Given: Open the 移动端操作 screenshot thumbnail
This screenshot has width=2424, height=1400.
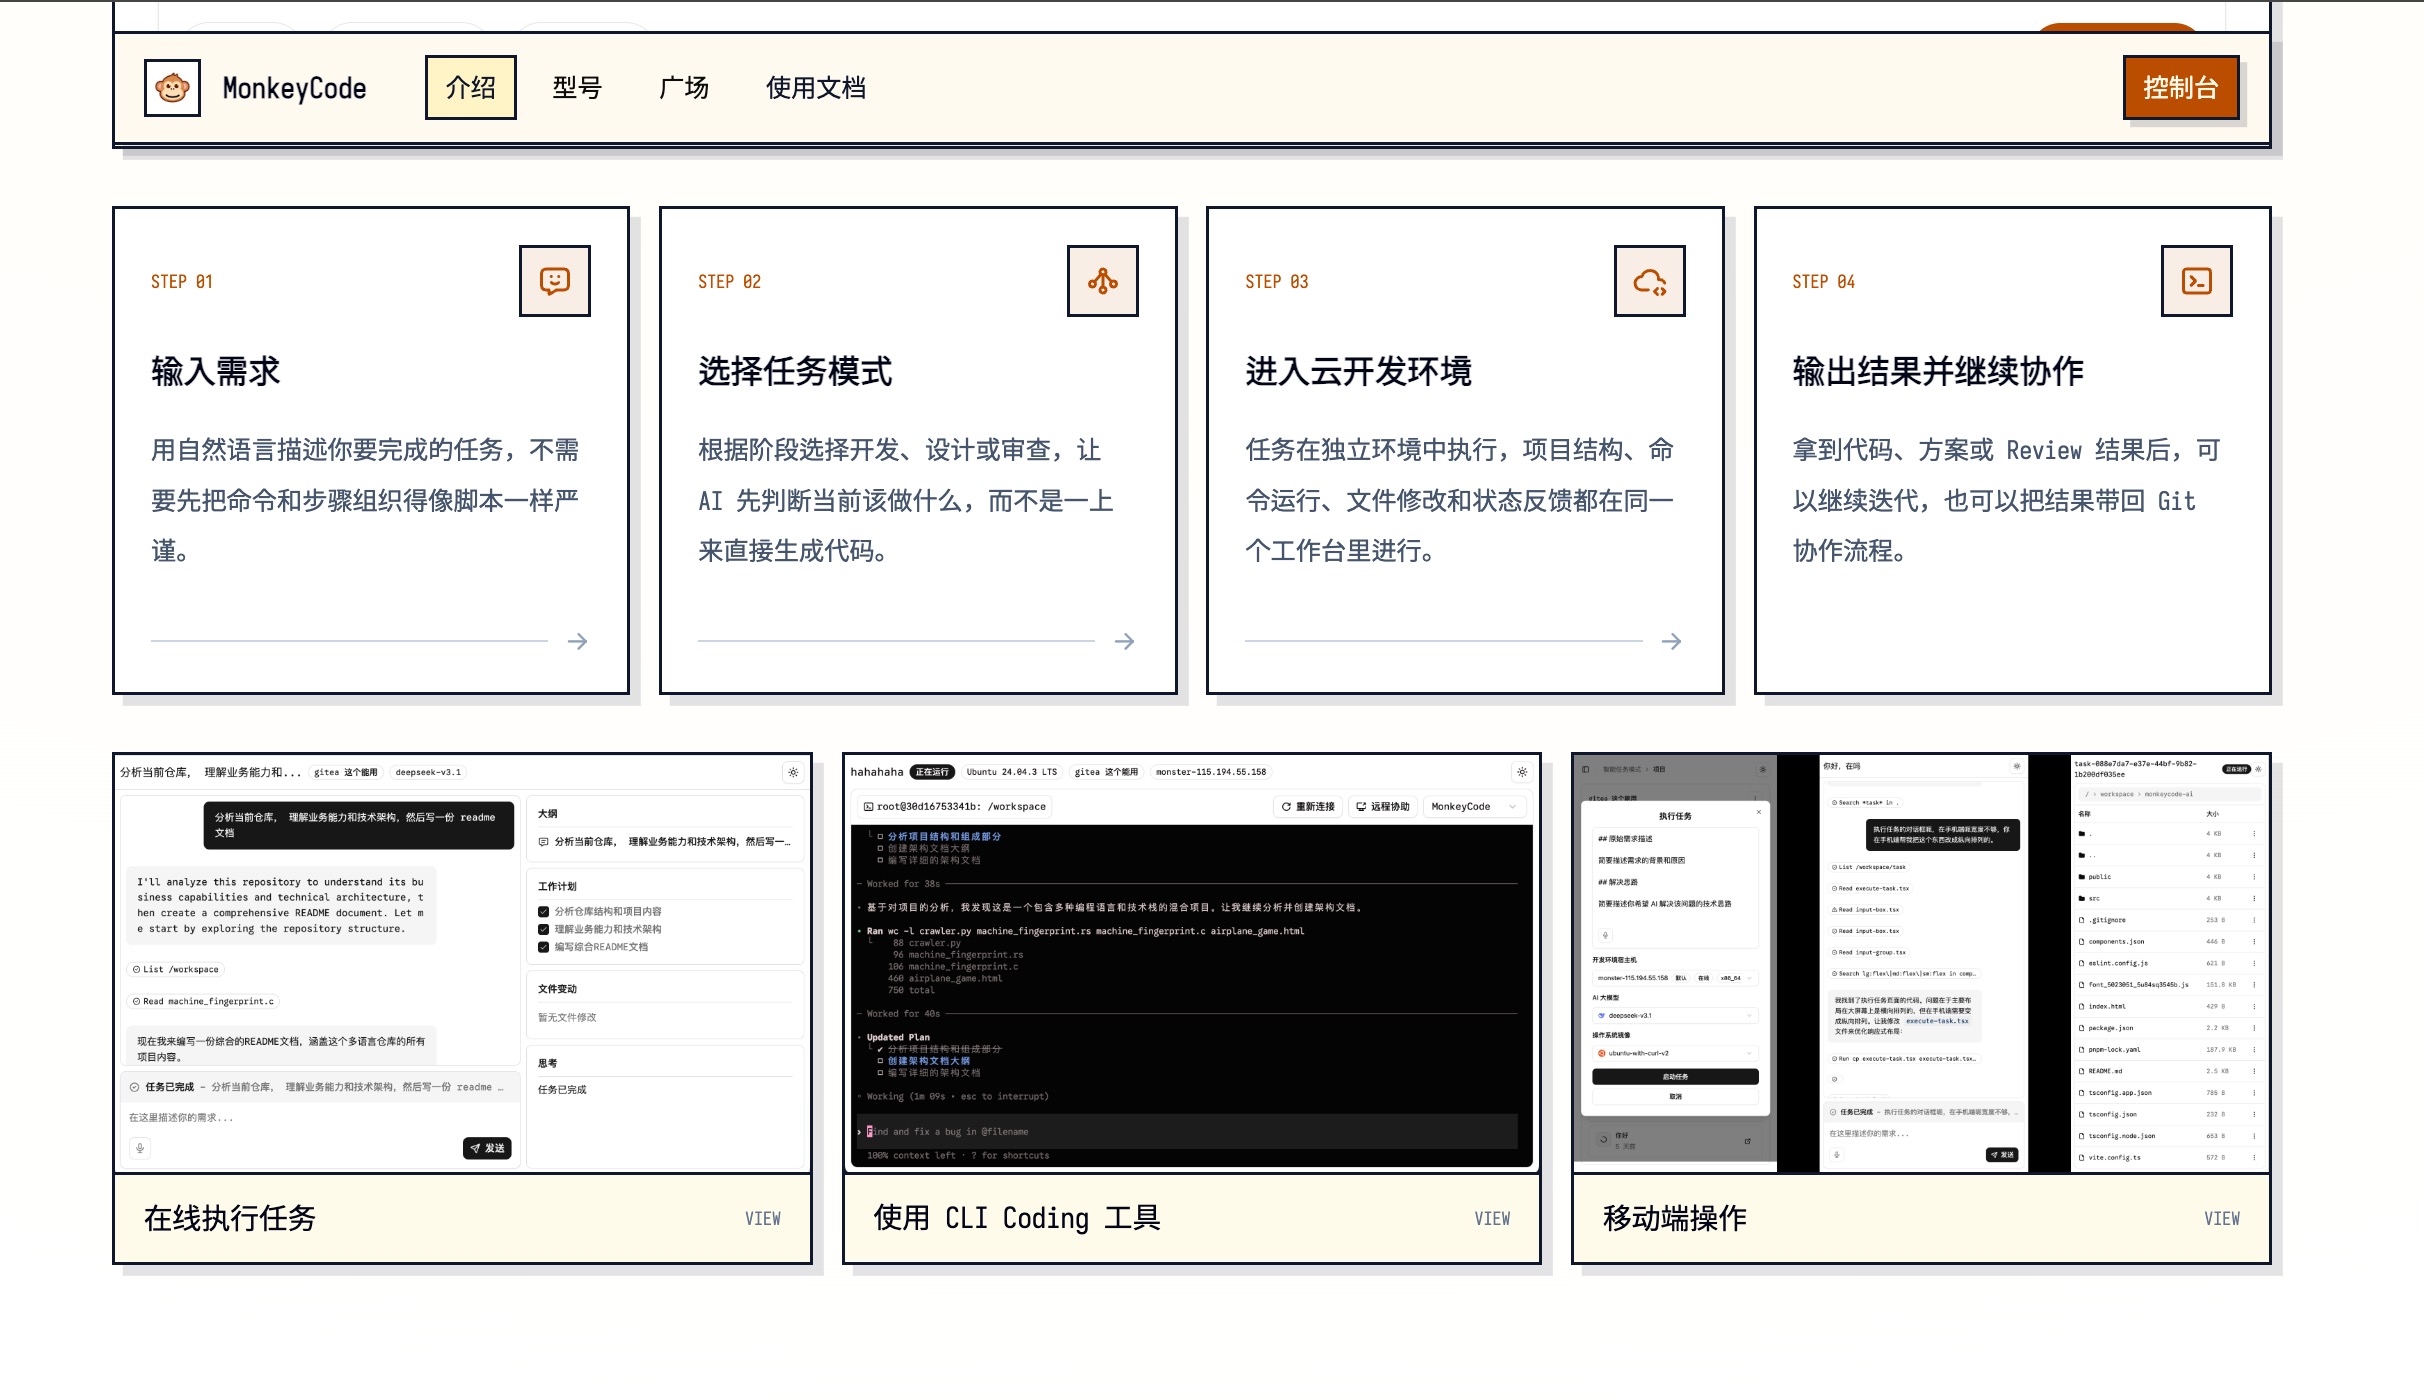Looking at the screenshot, I should coord(1921,963).
